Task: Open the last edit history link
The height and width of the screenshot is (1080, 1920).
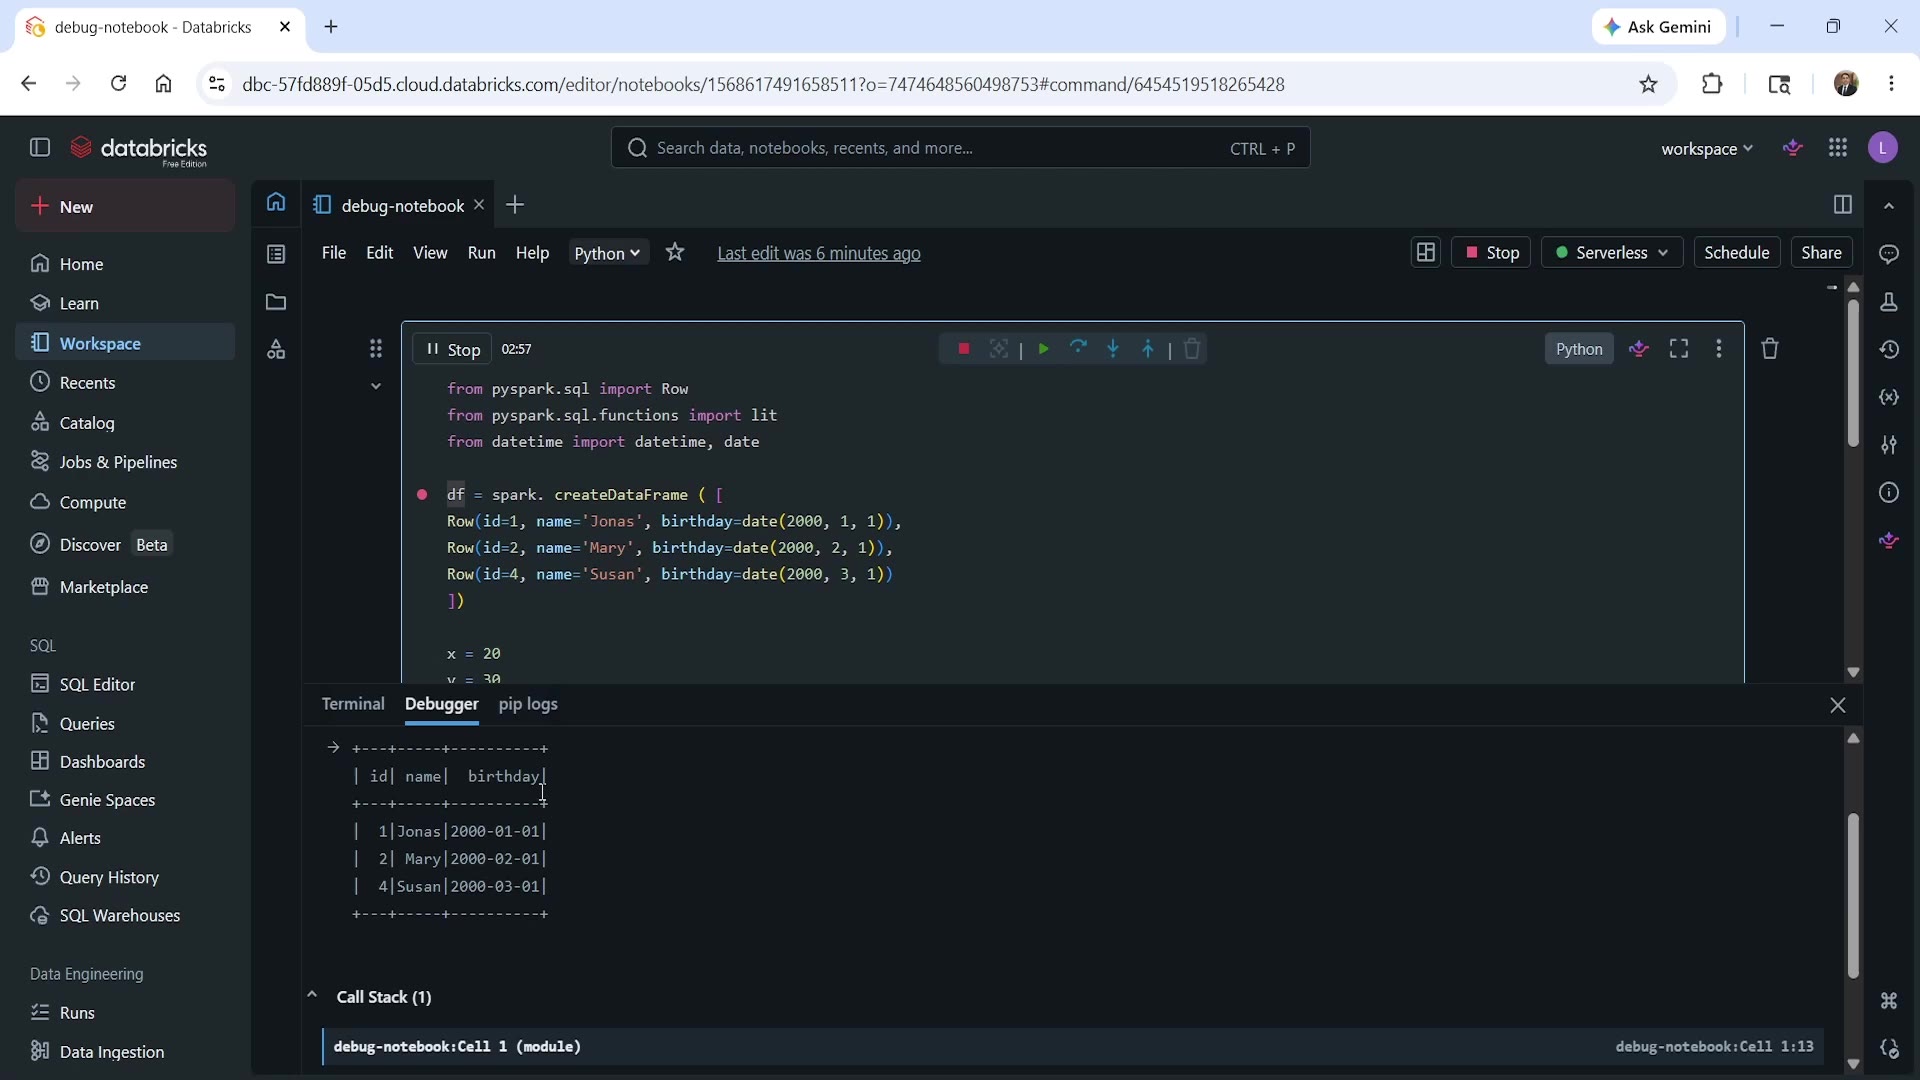Action: pos(819,254)
